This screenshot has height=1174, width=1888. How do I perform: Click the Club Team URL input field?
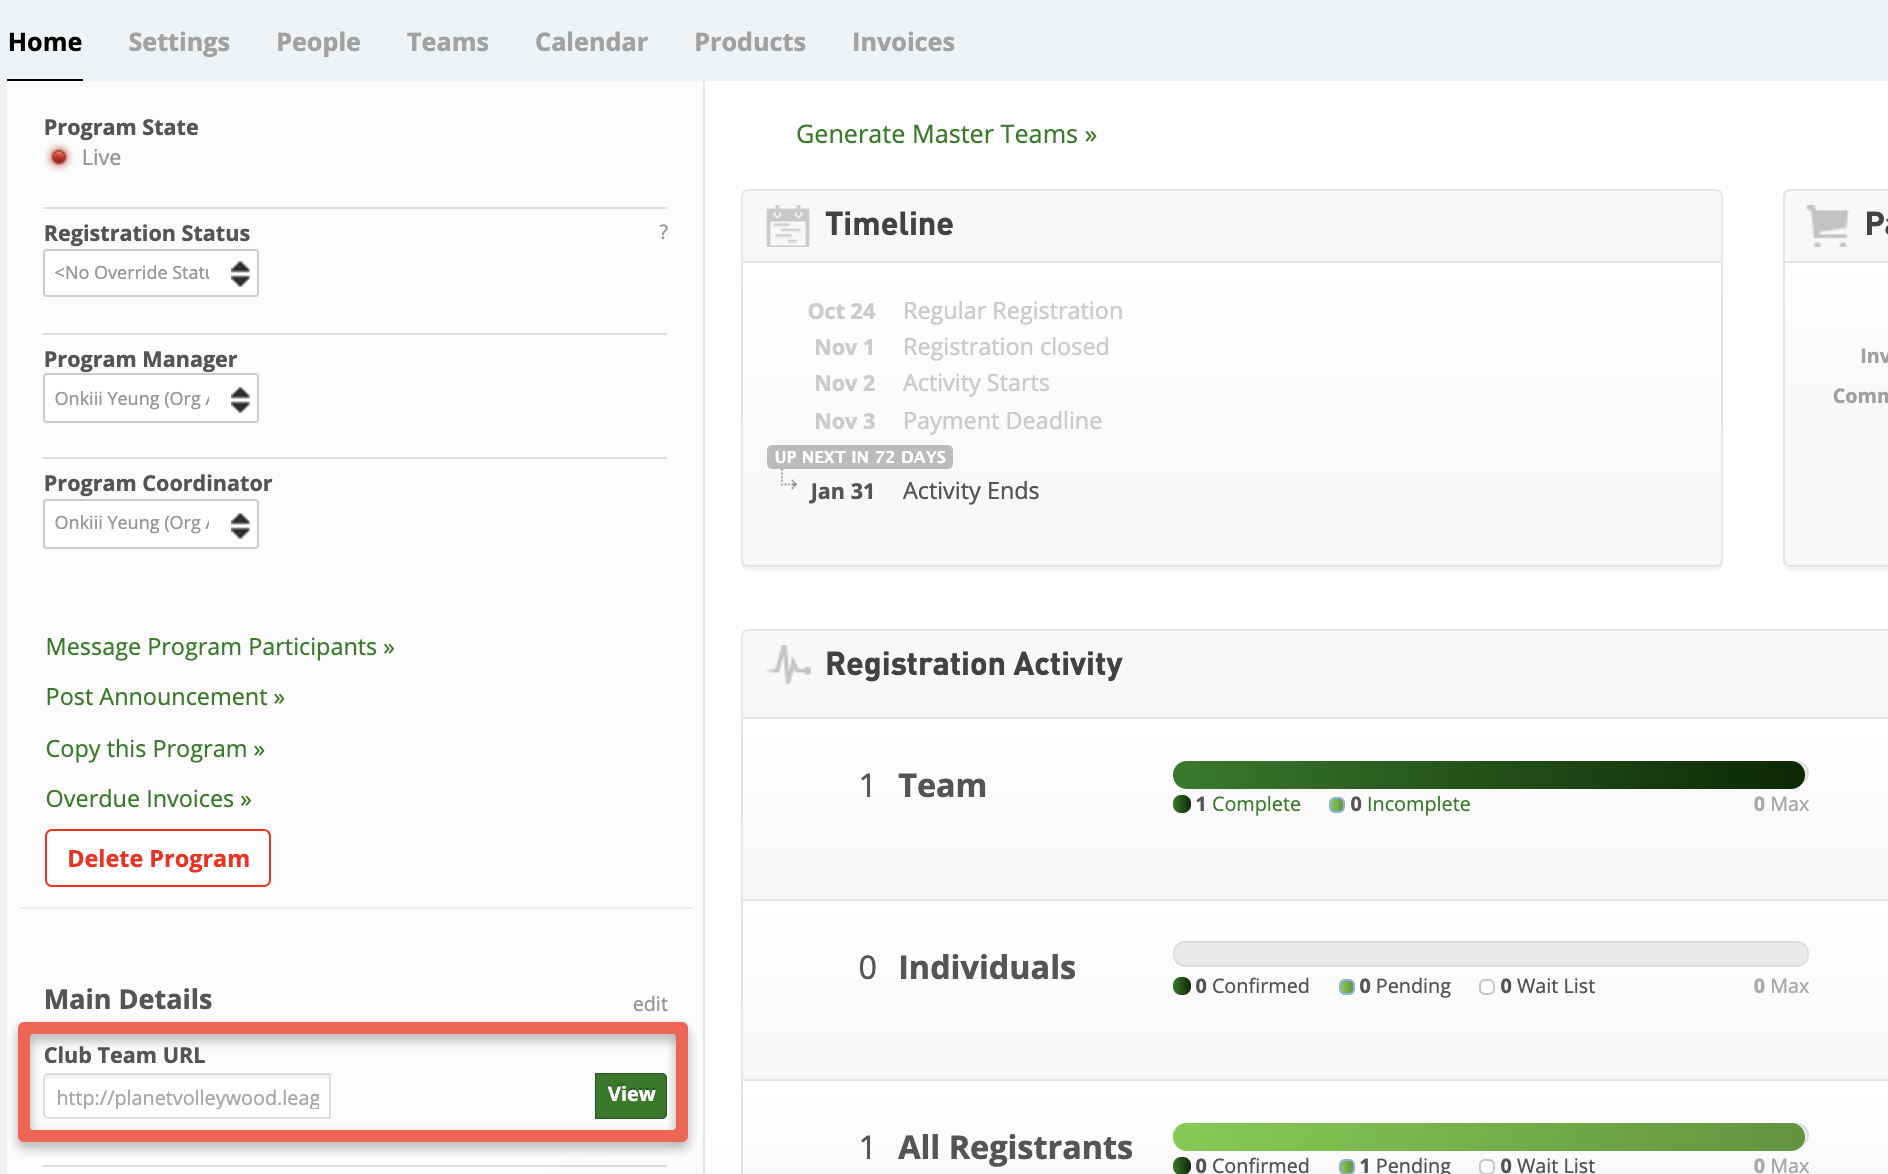point(186,1095)
